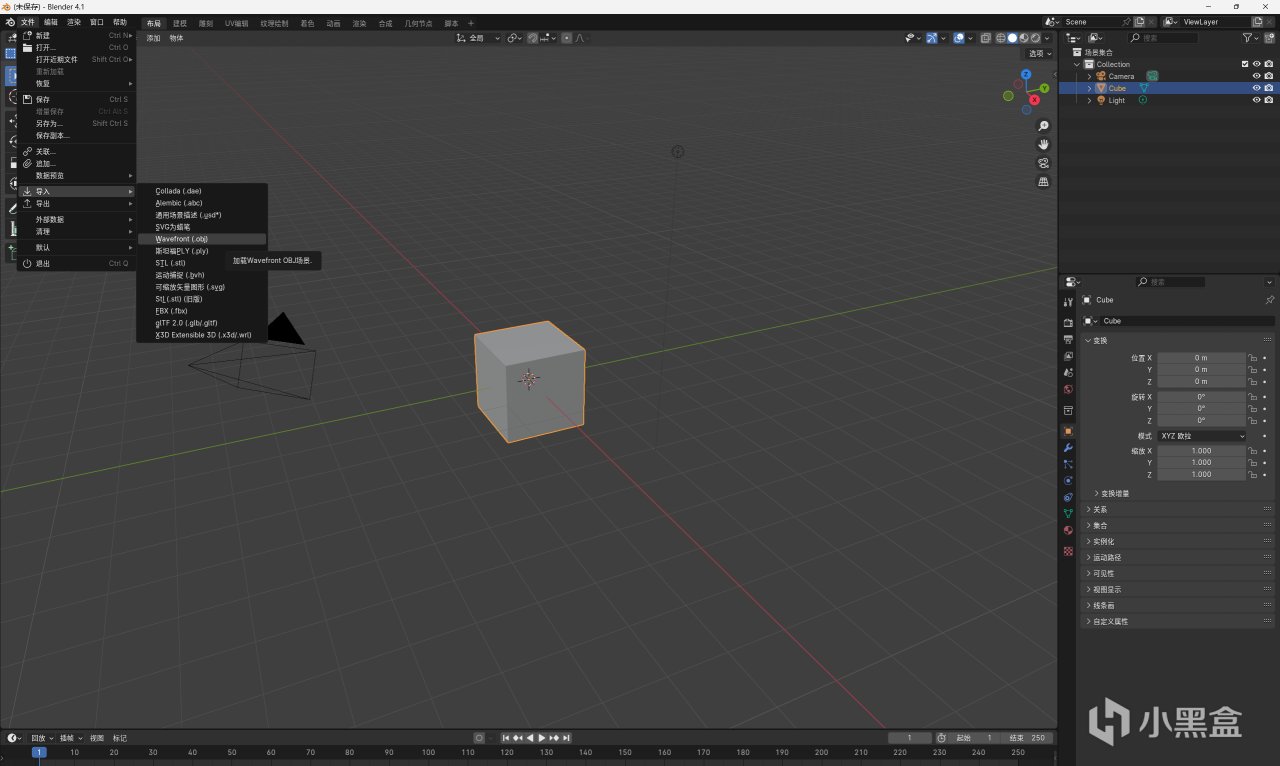Viewport: 1280px width, 766px height.
Task: Open the Object Constraints properties tab
Action: [1068, 497]
